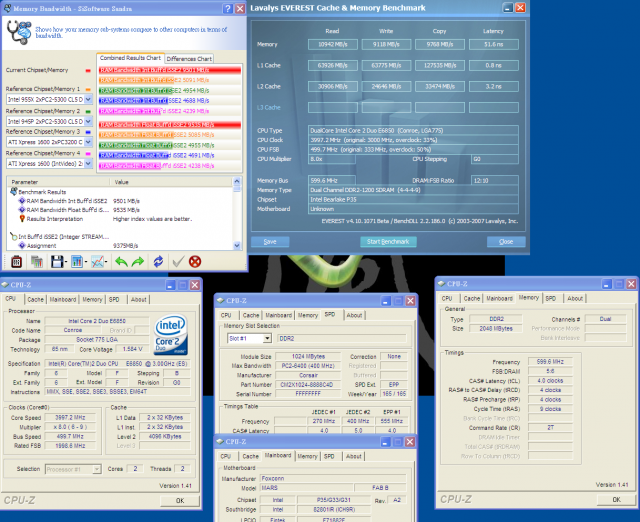Image resolution: width=640 pixels, height=522 pixels.
Task: Click the grey checkmark icon in Sandra toolbar
Action: click(x=178, y=262)
